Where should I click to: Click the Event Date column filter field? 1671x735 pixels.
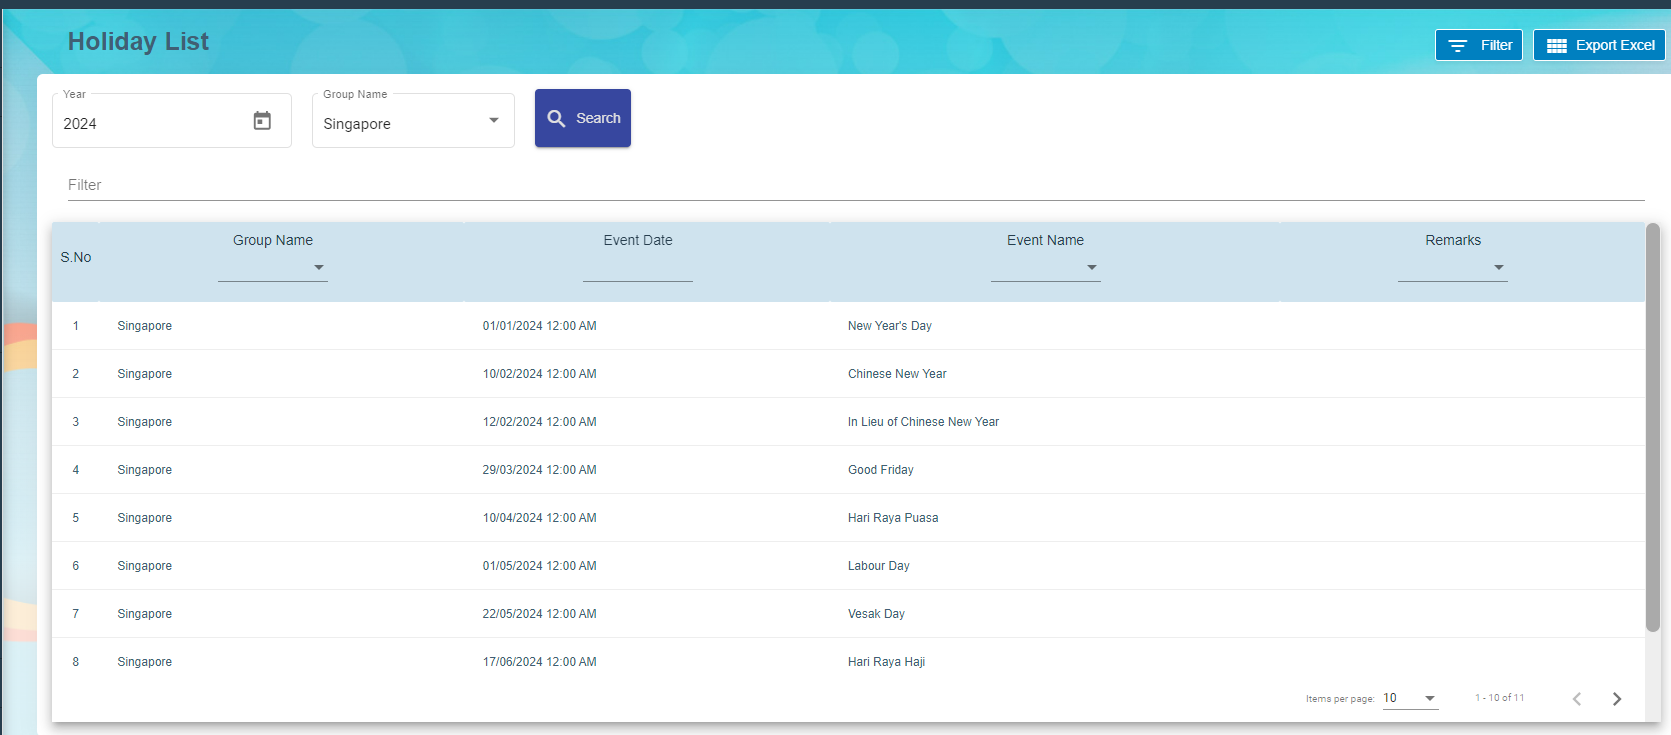[x=637, y=268]
